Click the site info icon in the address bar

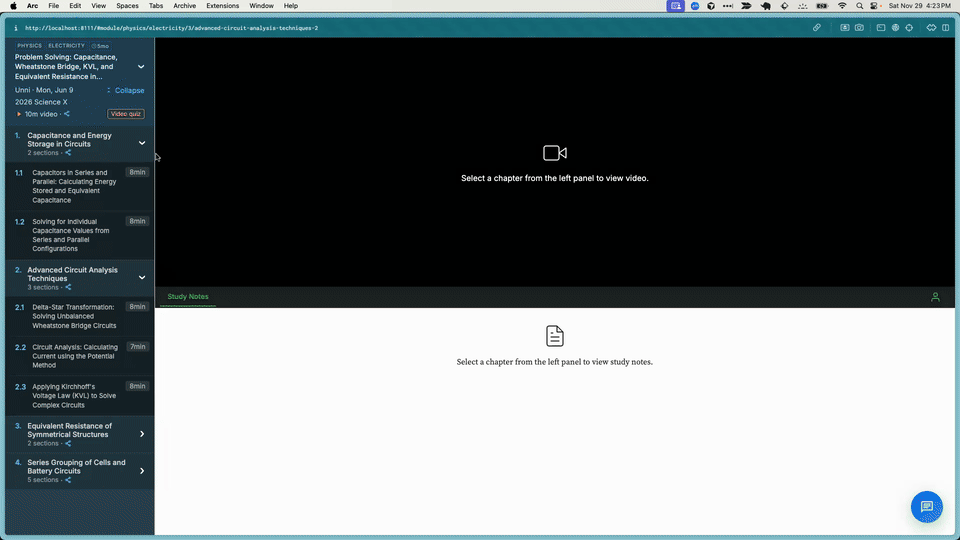click(15, 28)
